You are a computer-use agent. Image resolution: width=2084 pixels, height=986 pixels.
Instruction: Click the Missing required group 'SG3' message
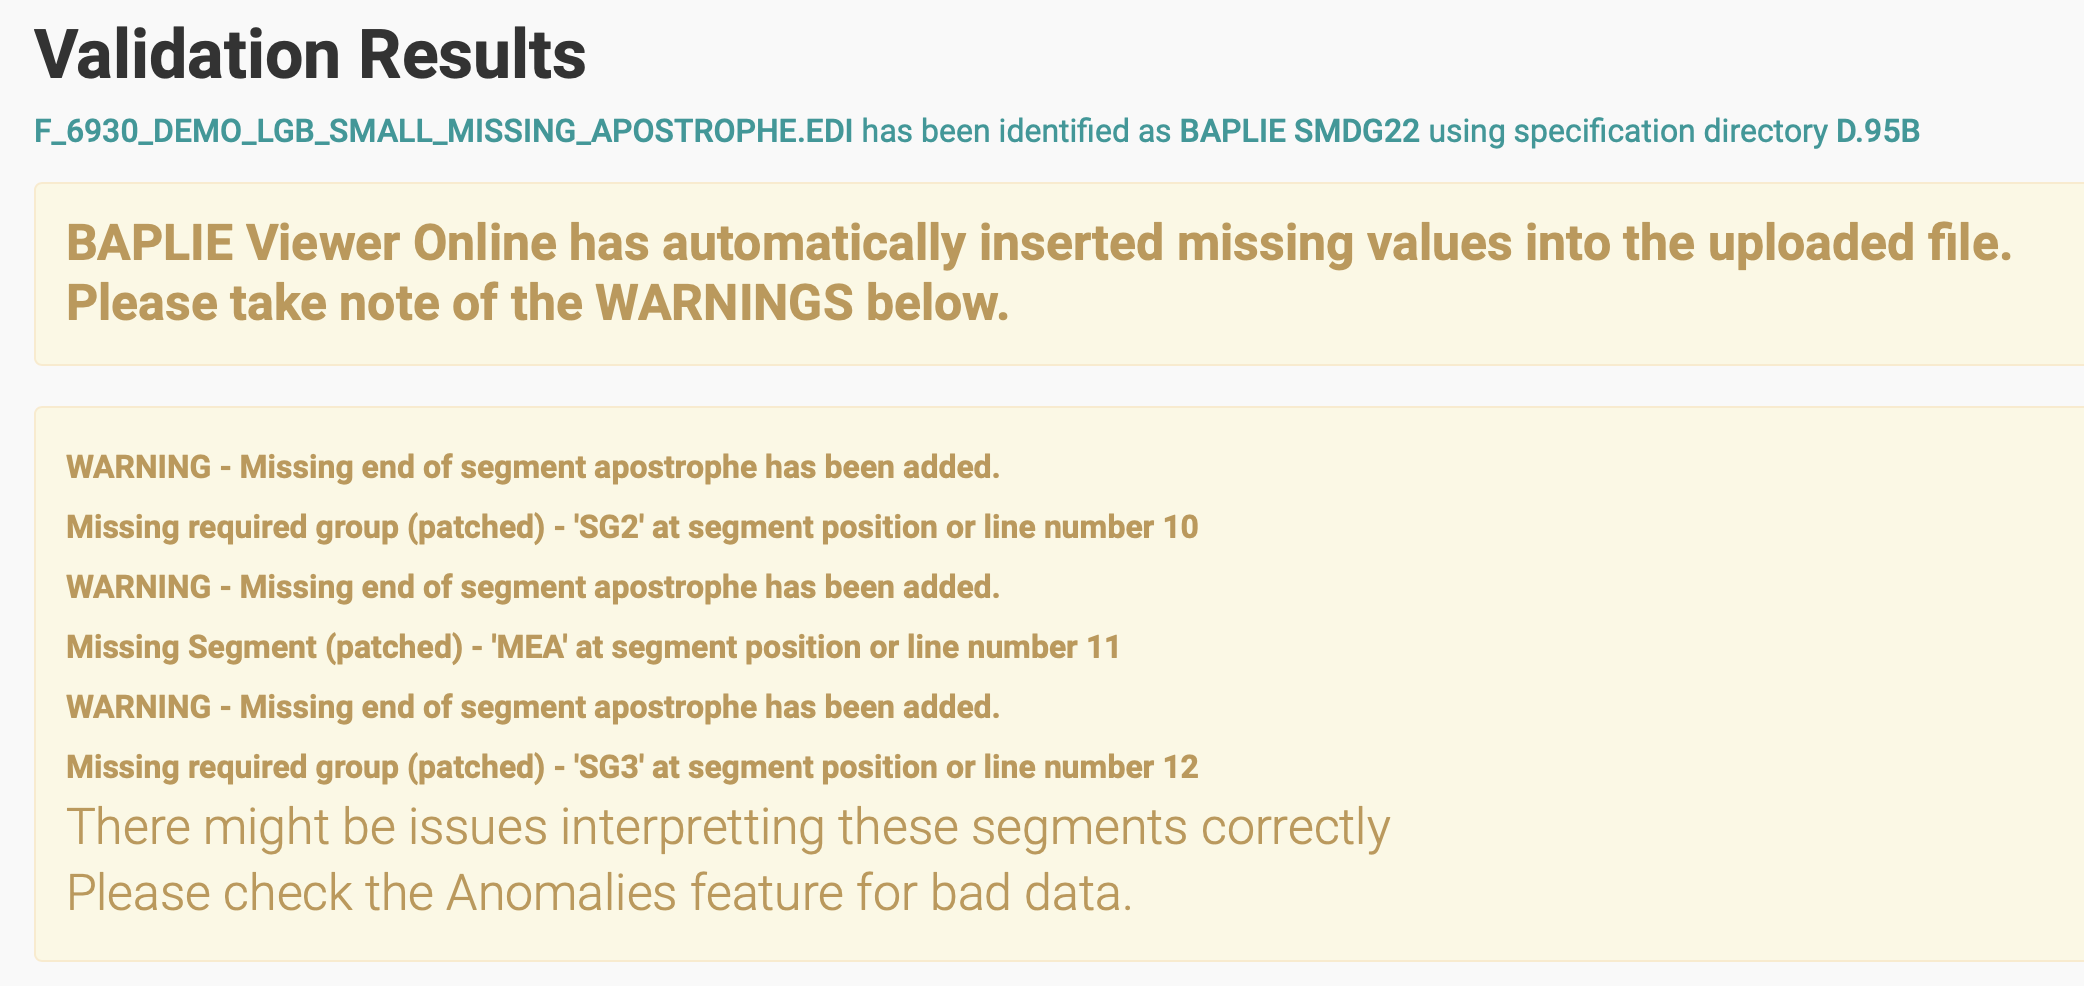click(x=631, y=767)
